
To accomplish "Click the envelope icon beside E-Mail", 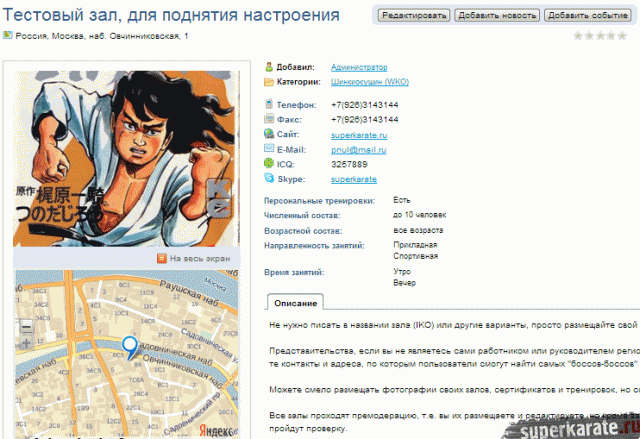I will [269, 148].
